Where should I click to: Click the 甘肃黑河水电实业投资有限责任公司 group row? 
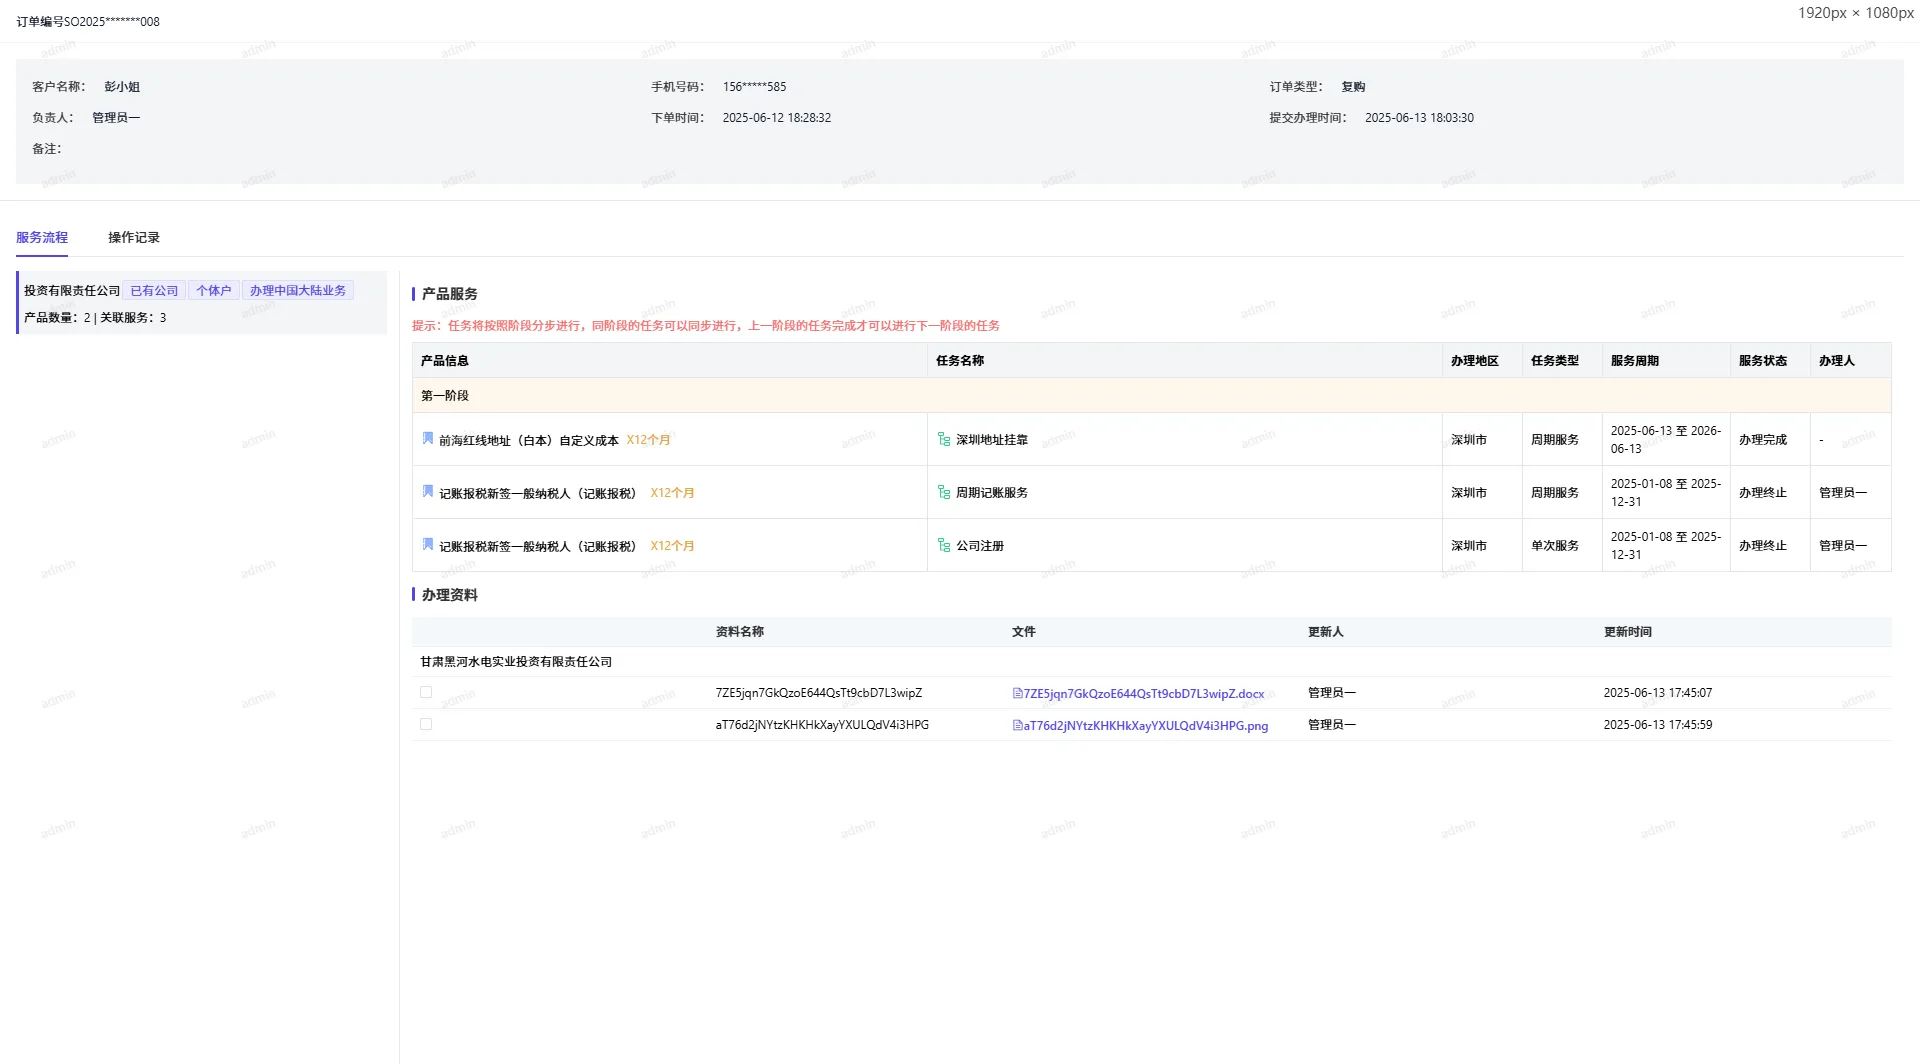(516, 661)
